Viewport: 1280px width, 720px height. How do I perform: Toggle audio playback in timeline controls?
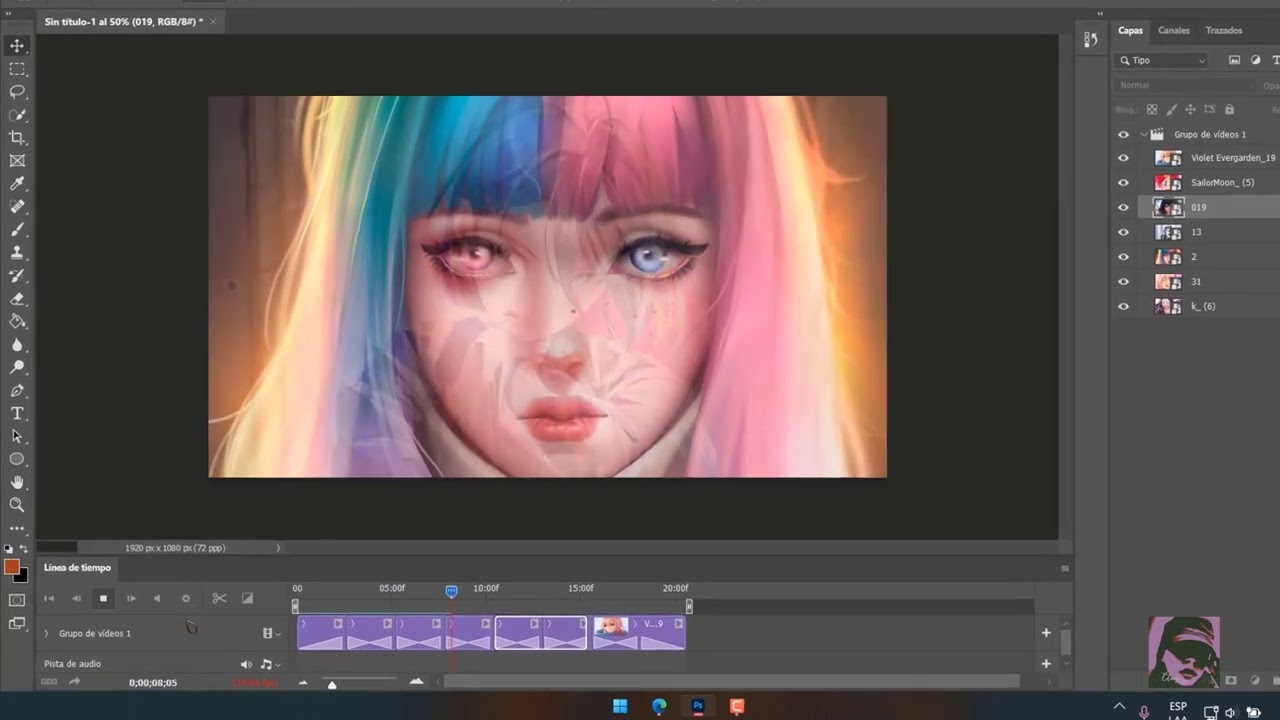[x=157, y=598]
